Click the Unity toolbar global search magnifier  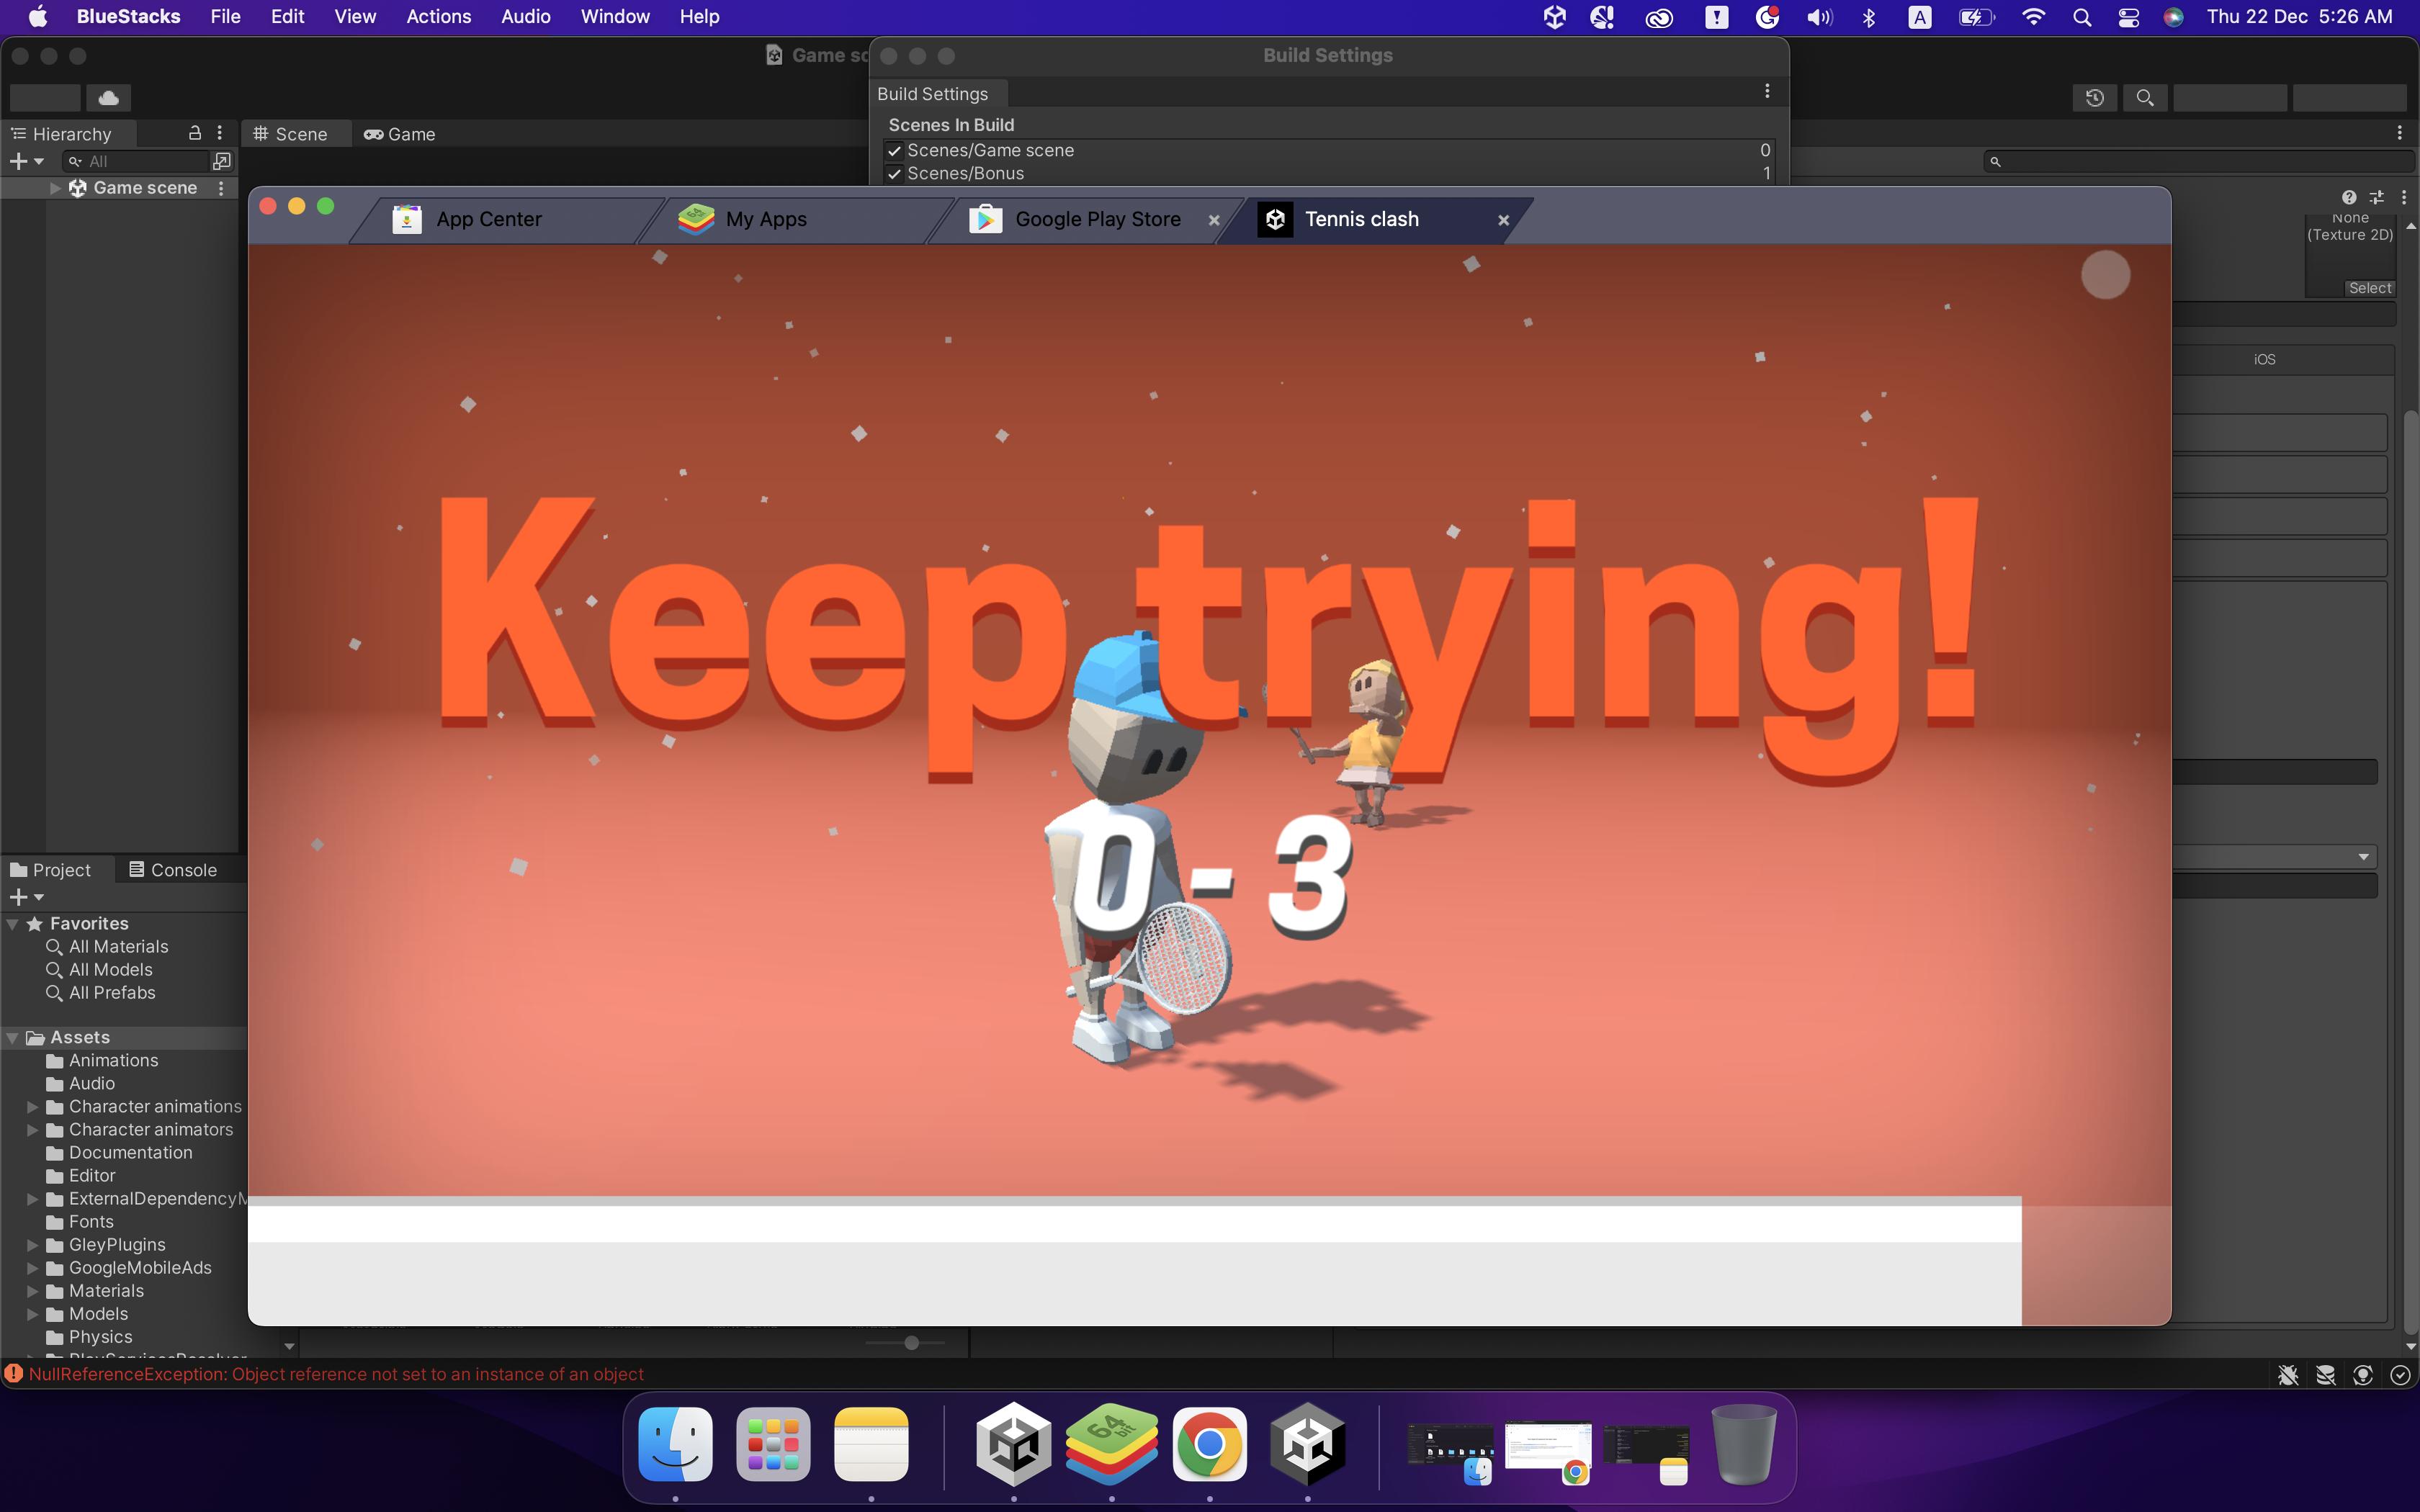pyautogui.click(x=2145, y=98)
